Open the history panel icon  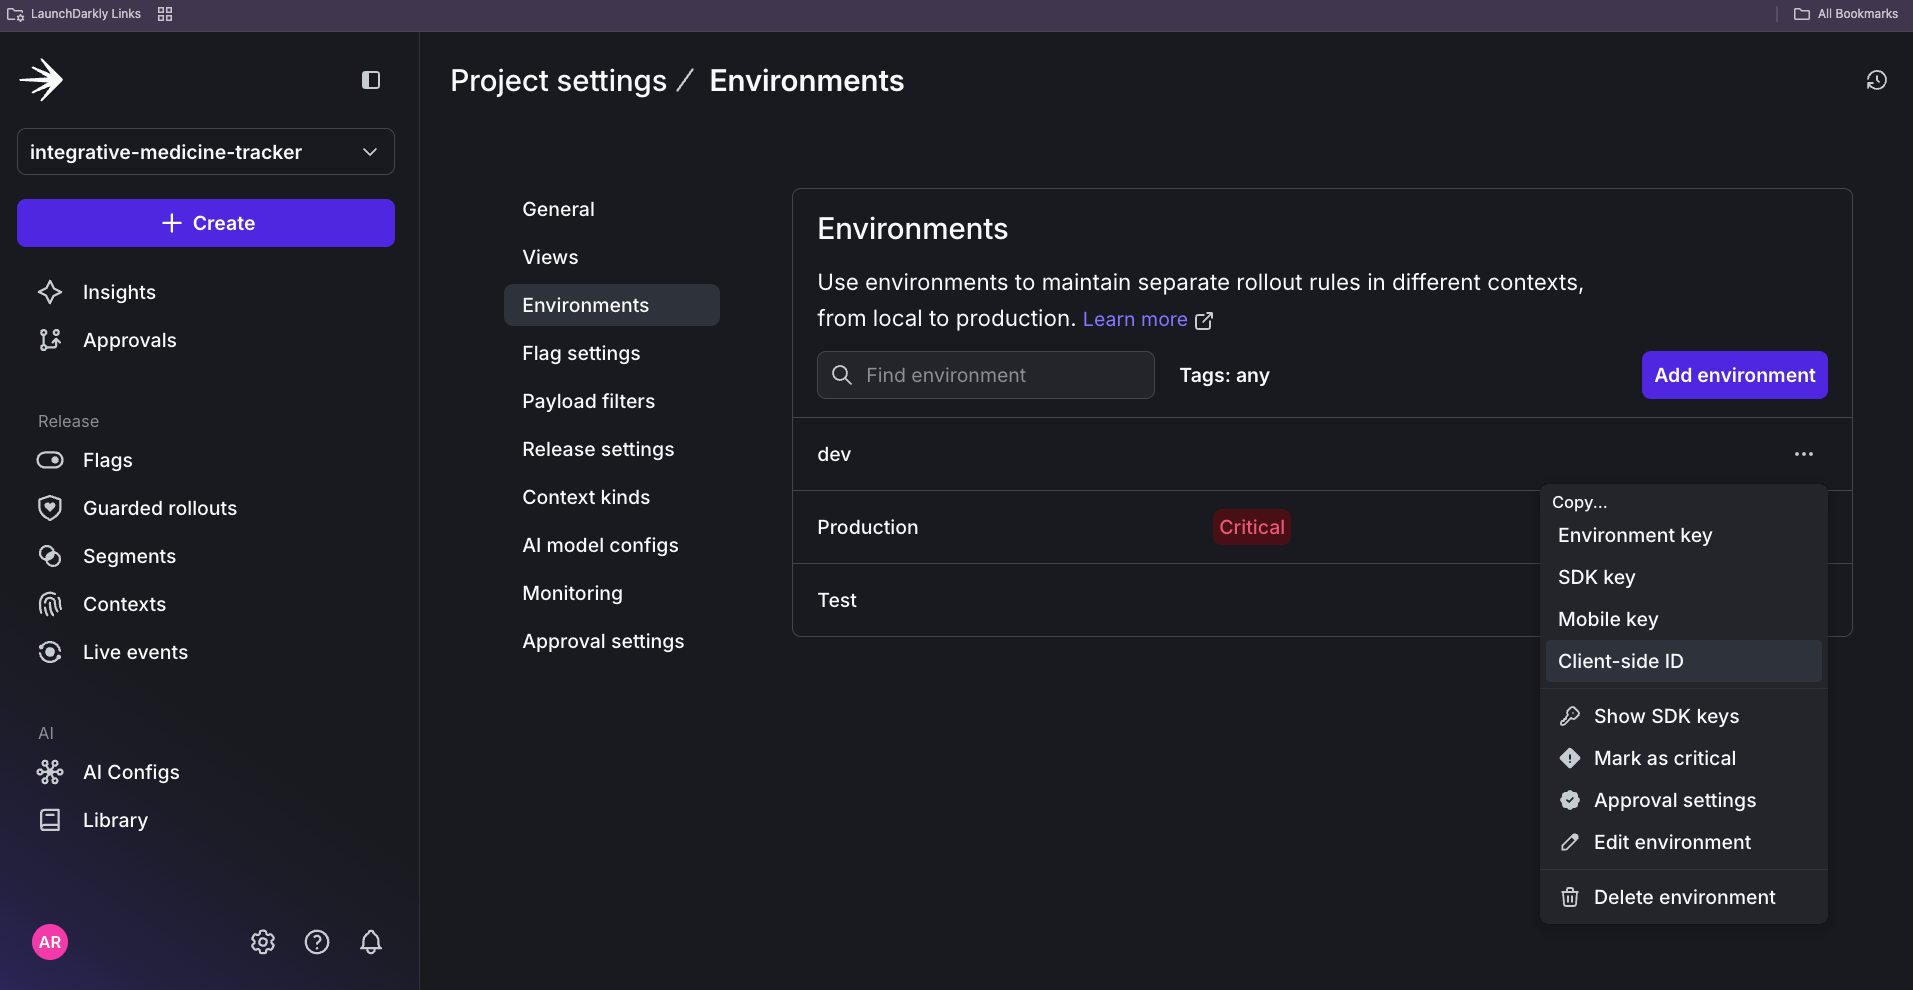(1877, 80)
